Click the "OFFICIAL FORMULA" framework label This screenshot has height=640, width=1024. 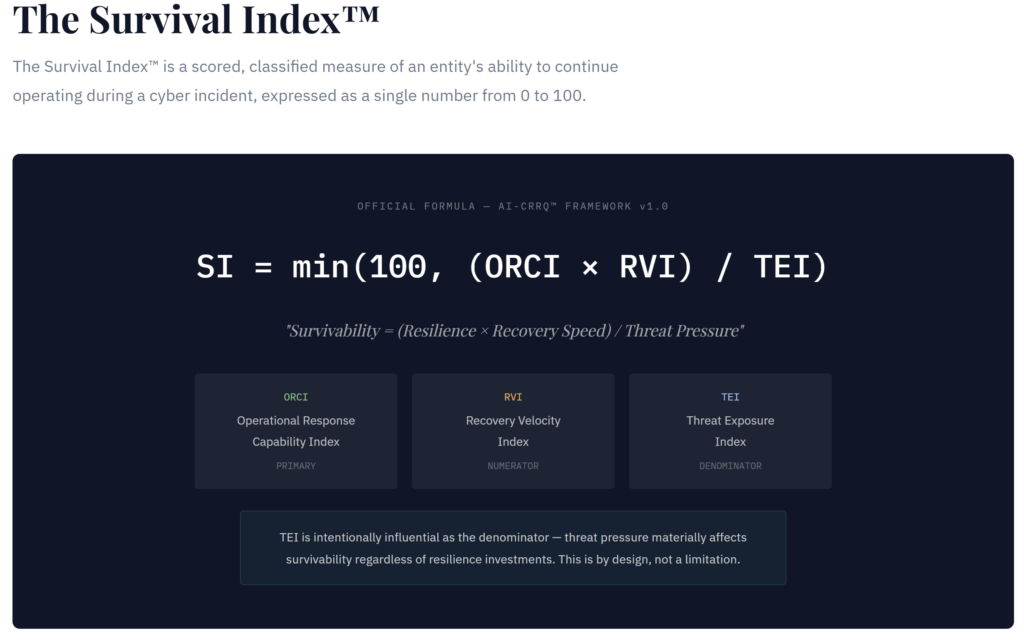tap(512, 206)
